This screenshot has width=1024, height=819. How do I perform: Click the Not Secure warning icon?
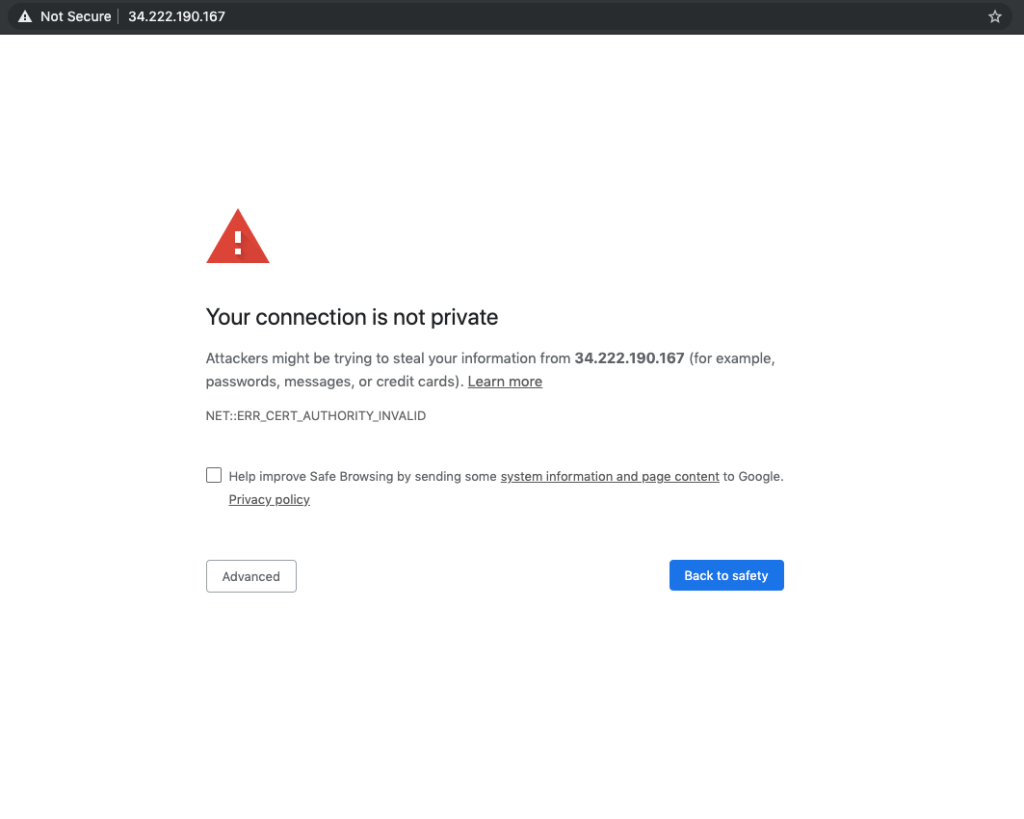coord(23,16)
